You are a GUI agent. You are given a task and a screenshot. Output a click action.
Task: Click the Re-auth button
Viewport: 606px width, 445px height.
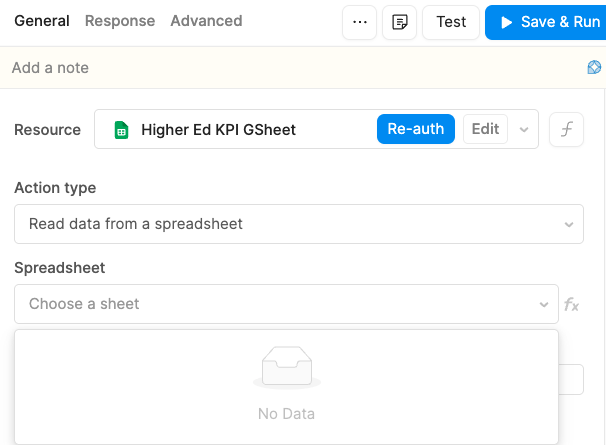(416, 129)
